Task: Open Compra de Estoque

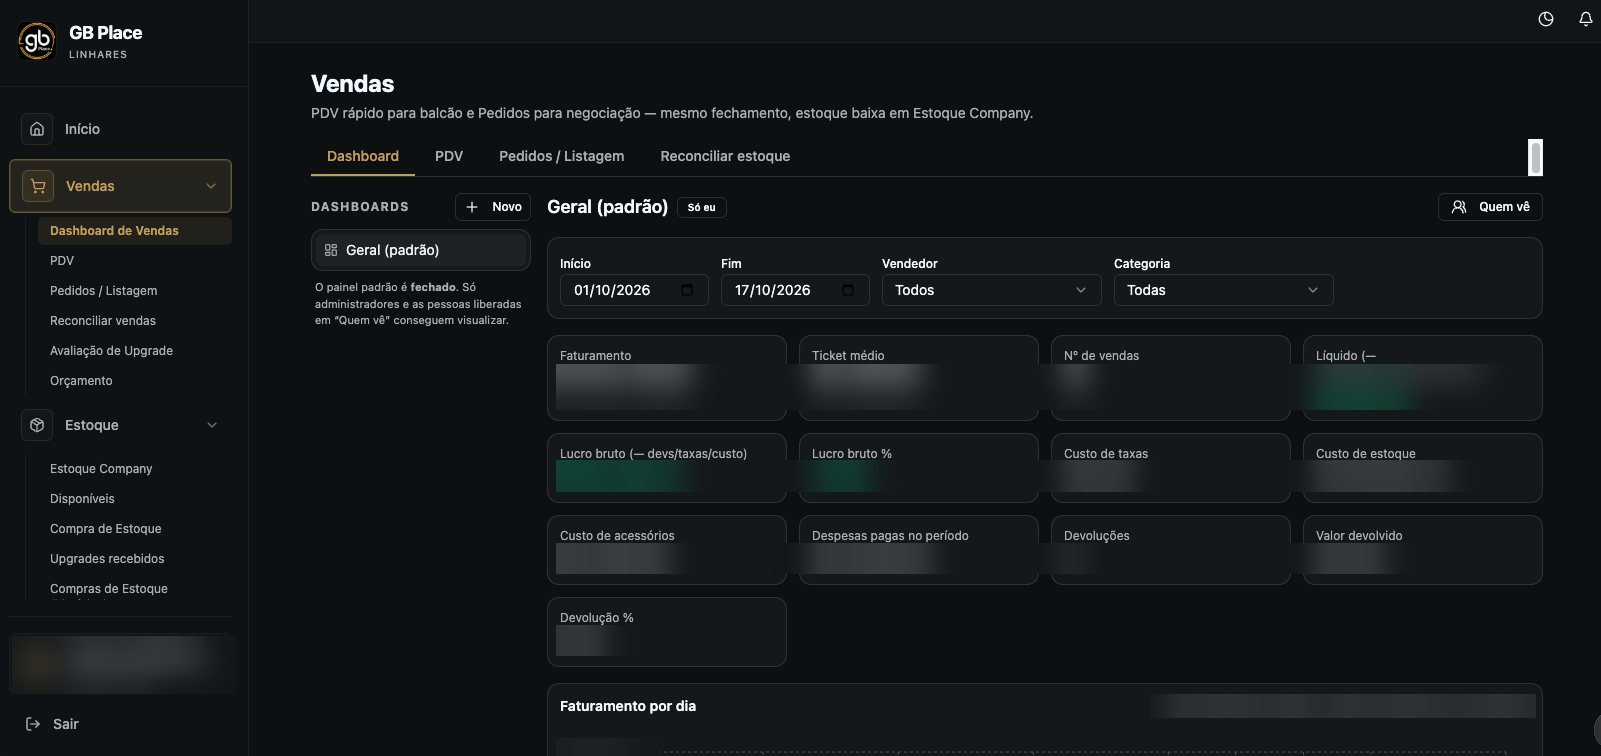Action: (x=106, y=529)
